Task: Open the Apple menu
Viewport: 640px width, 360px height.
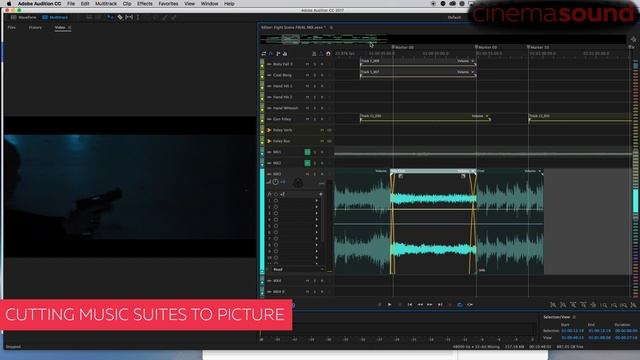Action: [9, 4]
